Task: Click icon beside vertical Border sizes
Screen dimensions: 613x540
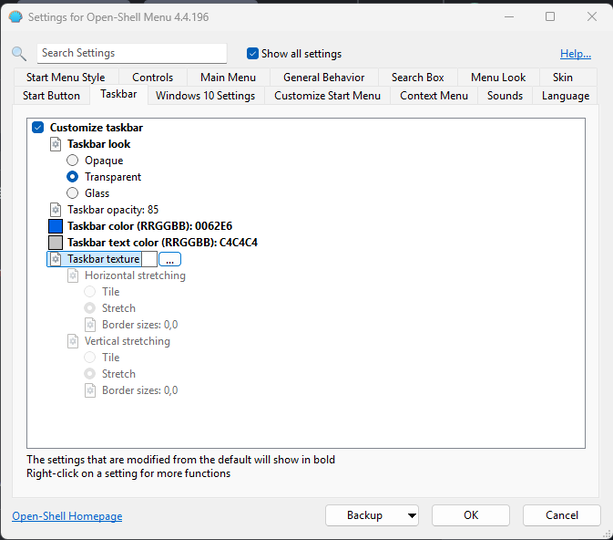Action: tap(90, 391)
